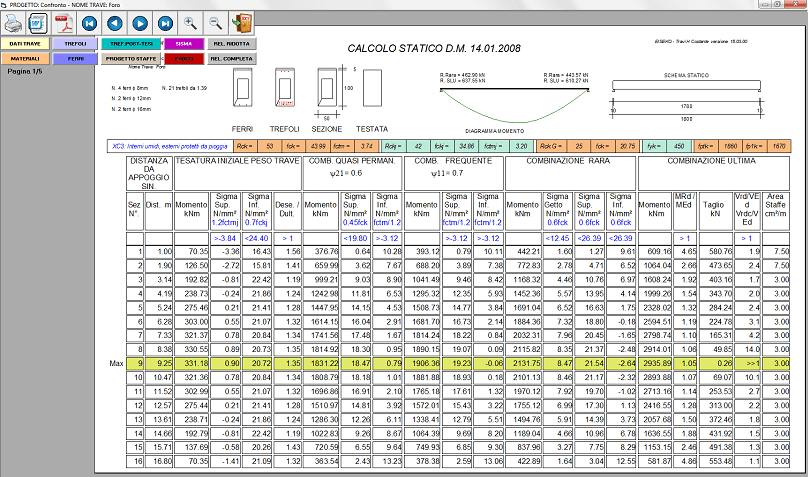
Task: Click the limit value '<19.80'
Action: coord(355,238)
